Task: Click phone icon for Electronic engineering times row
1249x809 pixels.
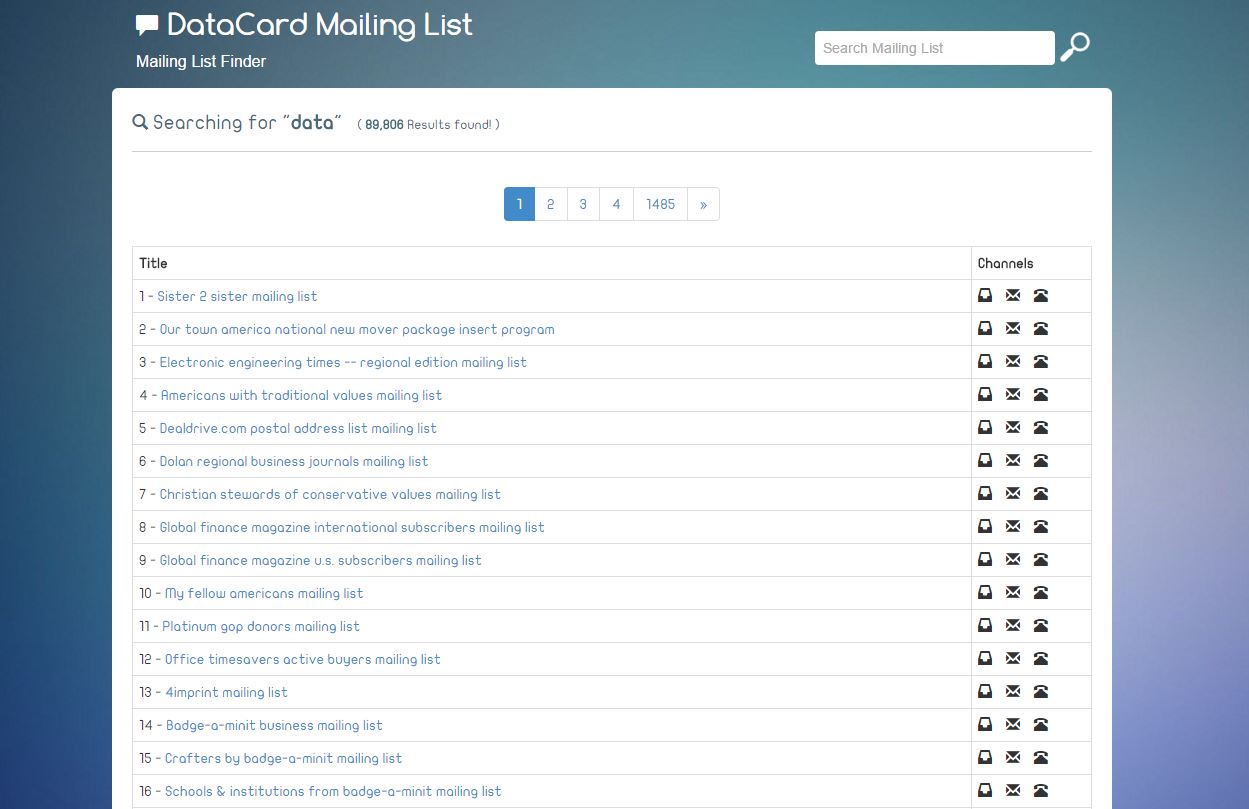Action: coord(1041,361)
